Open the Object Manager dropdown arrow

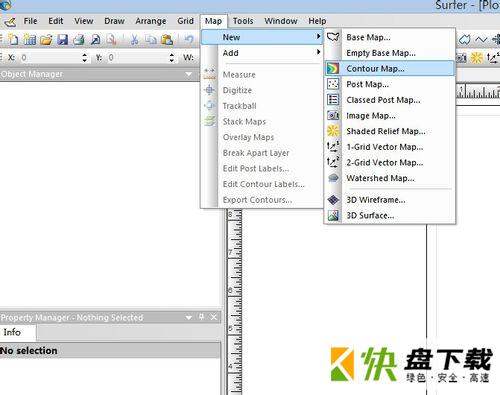pyautogui.click(x=188, y=74)
